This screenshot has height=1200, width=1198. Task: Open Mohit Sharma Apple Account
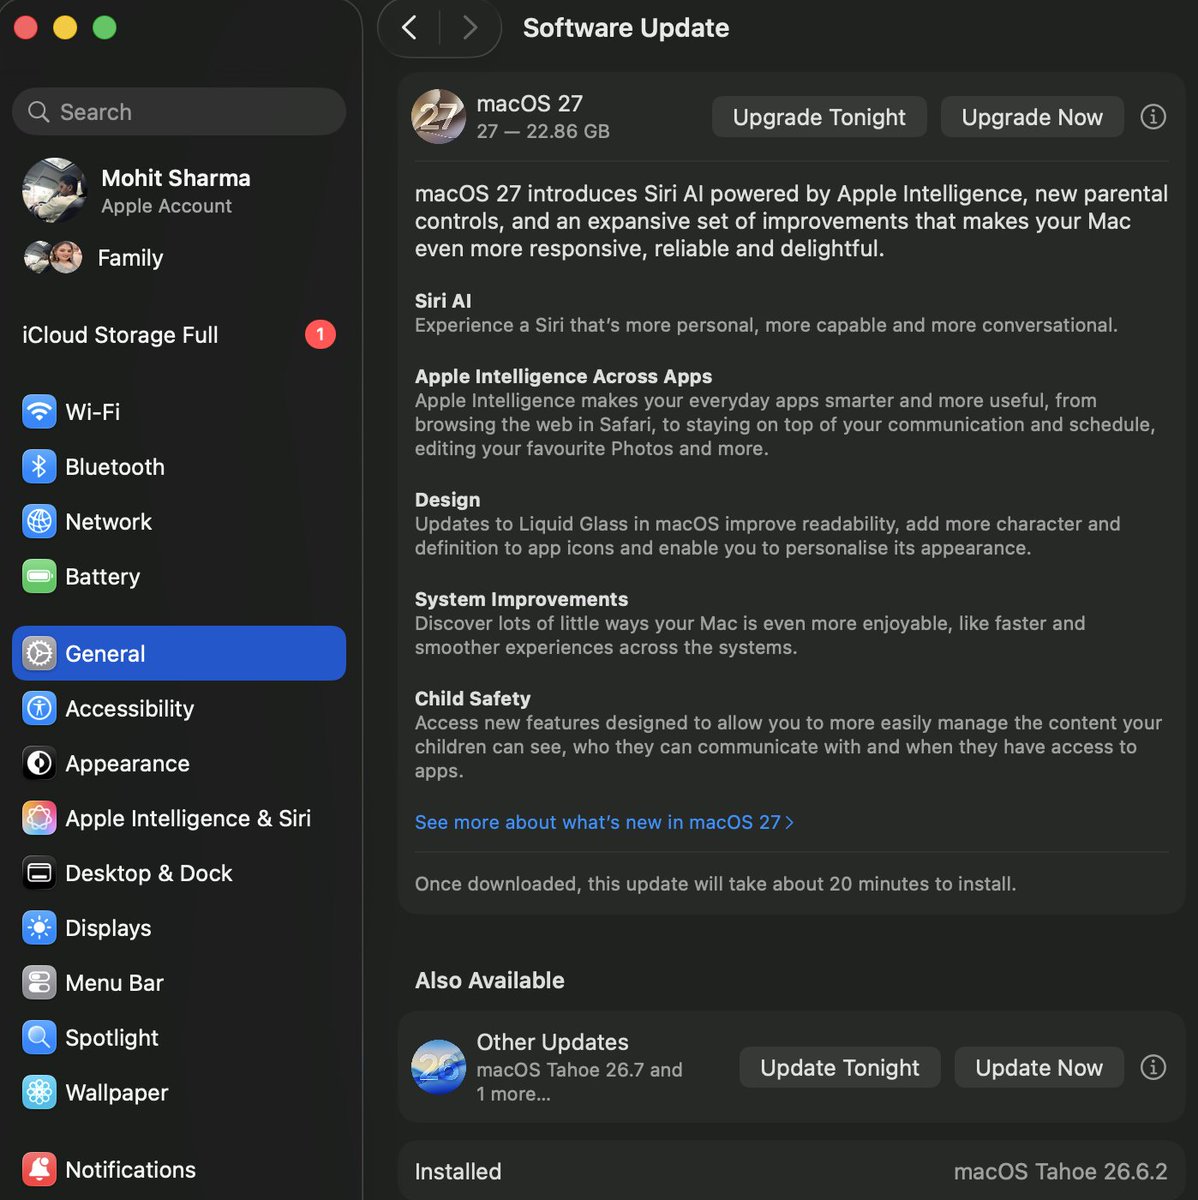coord(179,190)
